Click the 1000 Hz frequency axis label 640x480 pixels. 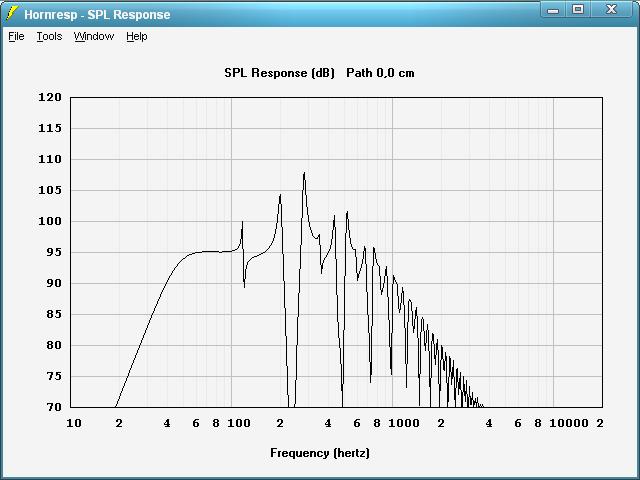404,423
